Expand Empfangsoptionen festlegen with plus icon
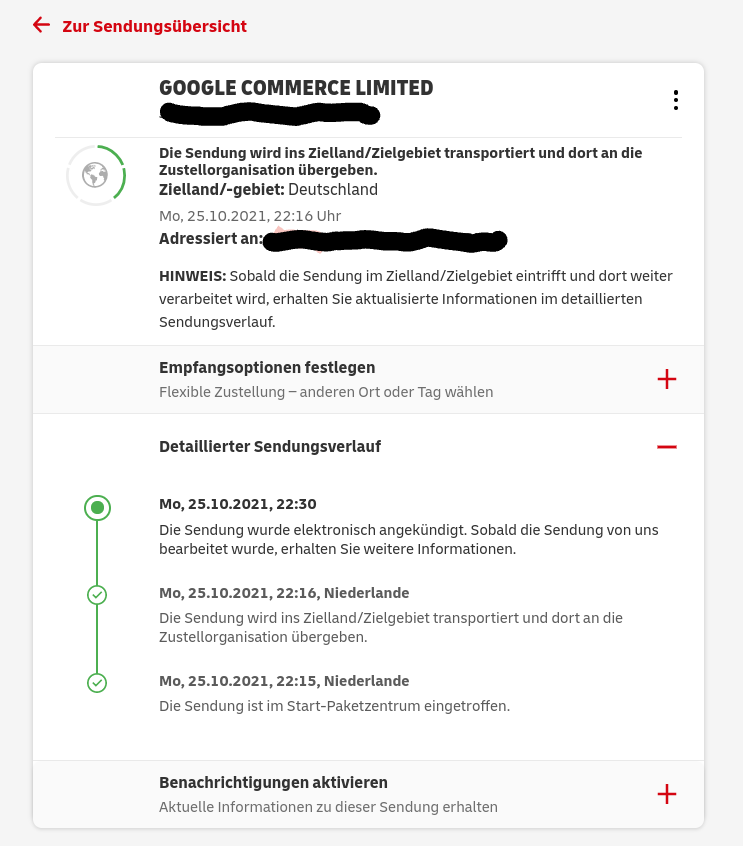 (x=667, y=379)
